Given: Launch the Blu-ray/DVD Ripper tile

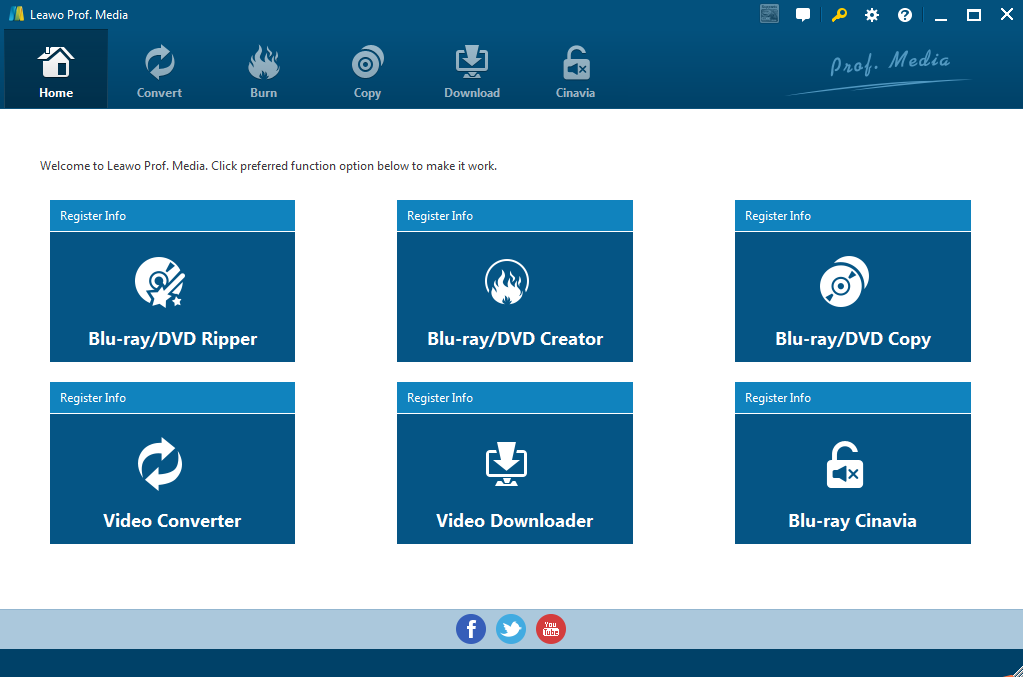Looking at the screenshot, I should pos(172,297).
